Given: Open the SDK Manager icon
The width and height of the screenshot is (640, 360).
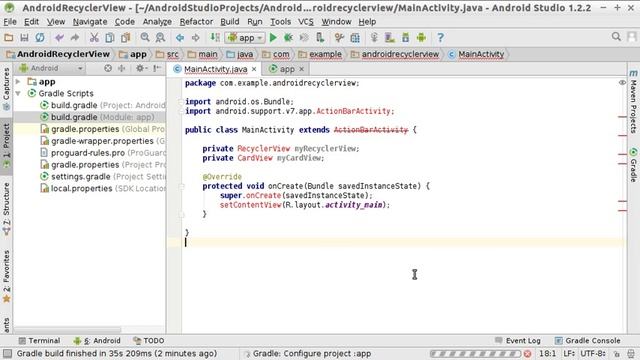Looking at the screenshot, I should pyautogui.click(x=406, y=38).
